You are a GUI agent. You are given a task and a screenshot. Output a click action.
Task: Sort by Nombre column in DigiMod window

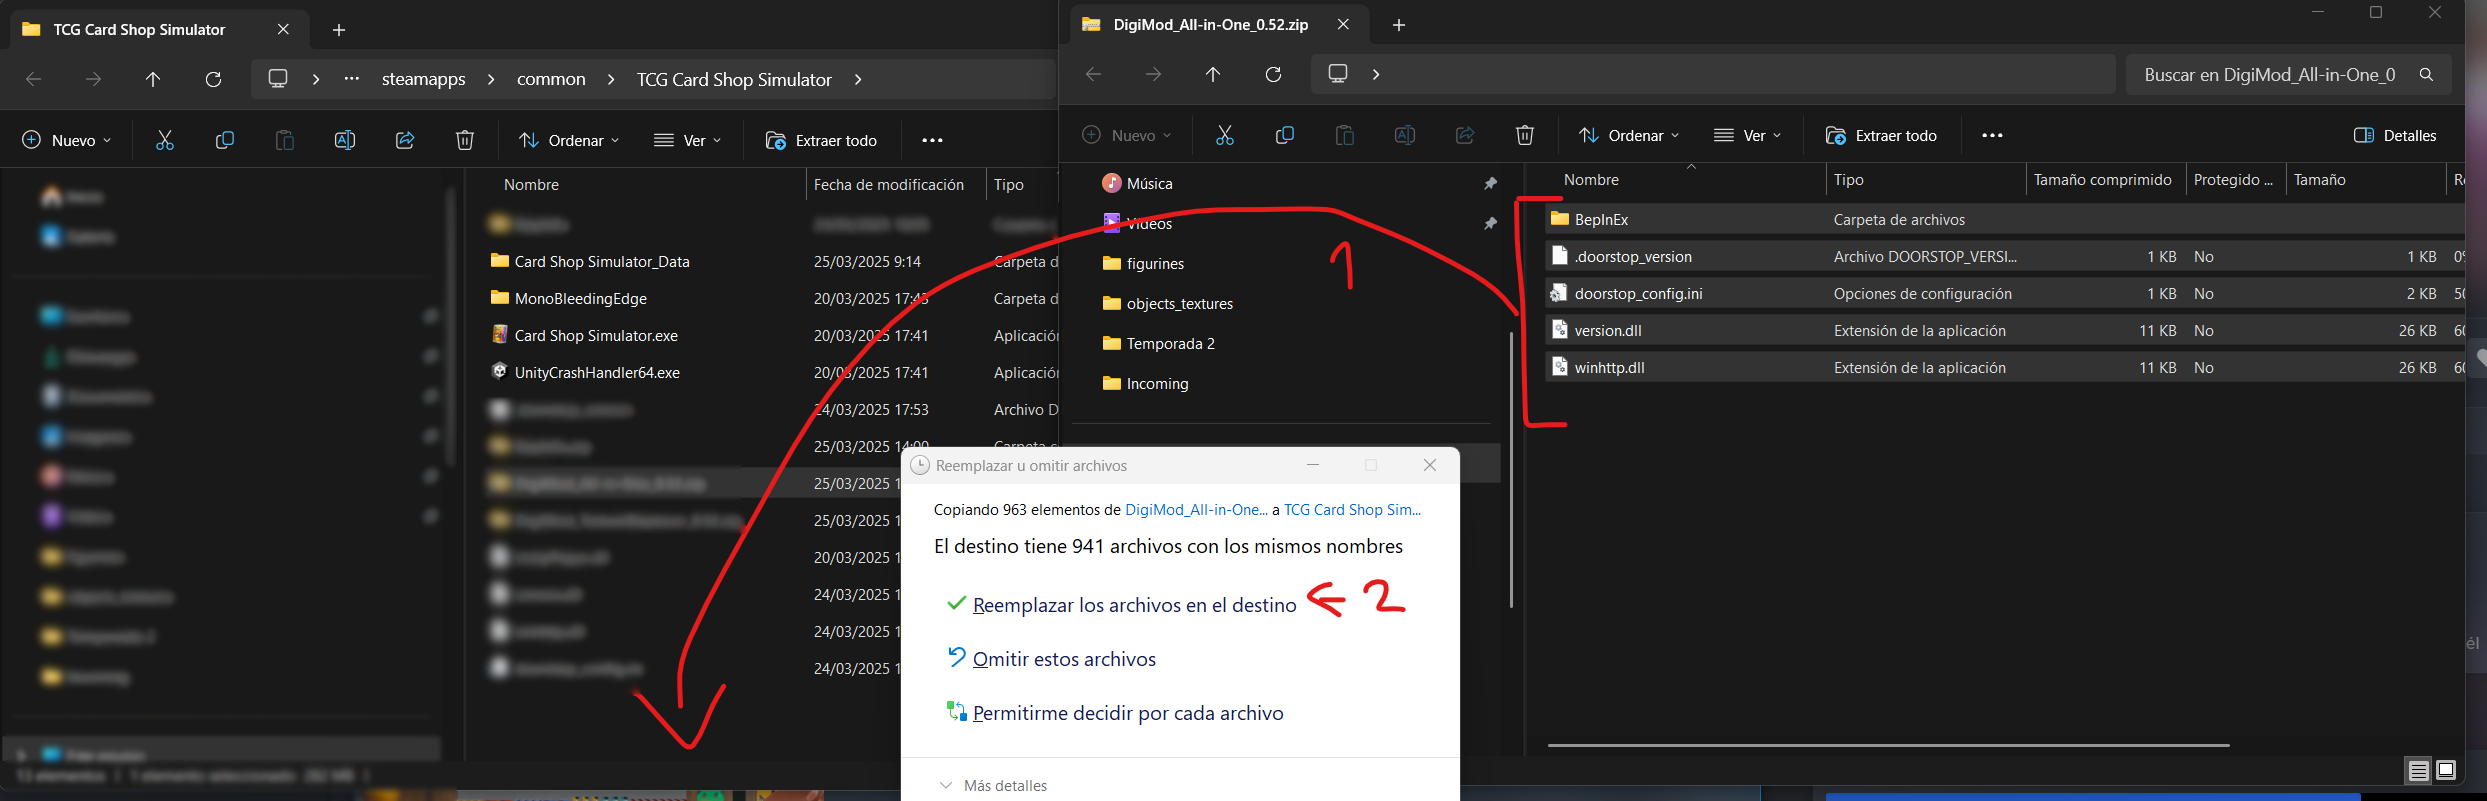pos(1591,180)
